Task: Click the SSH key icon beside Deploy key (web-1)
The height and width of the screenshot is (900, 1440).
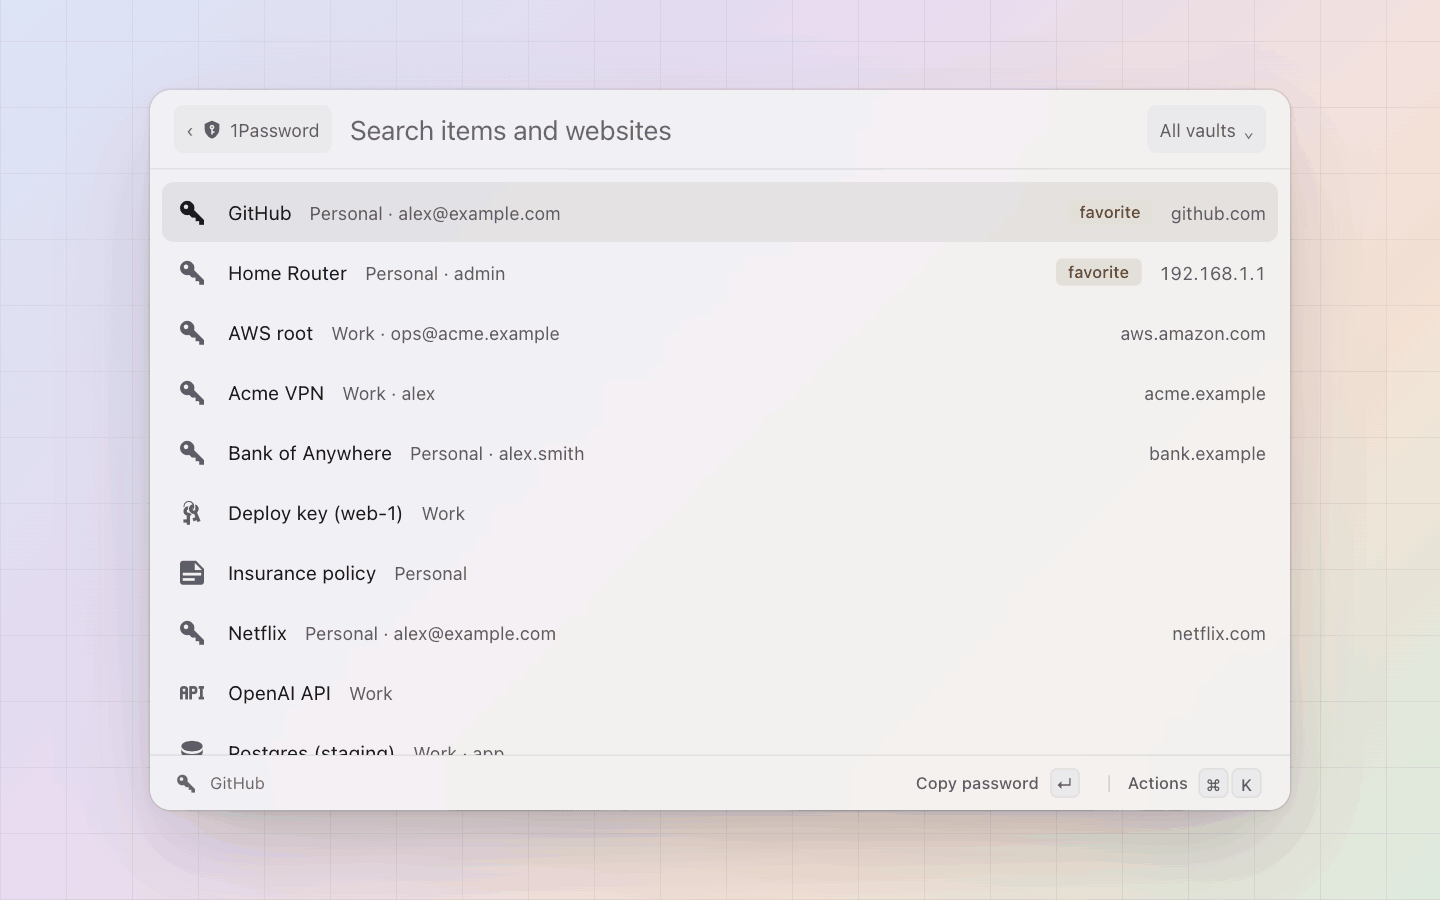Action: tap(192, 513)
